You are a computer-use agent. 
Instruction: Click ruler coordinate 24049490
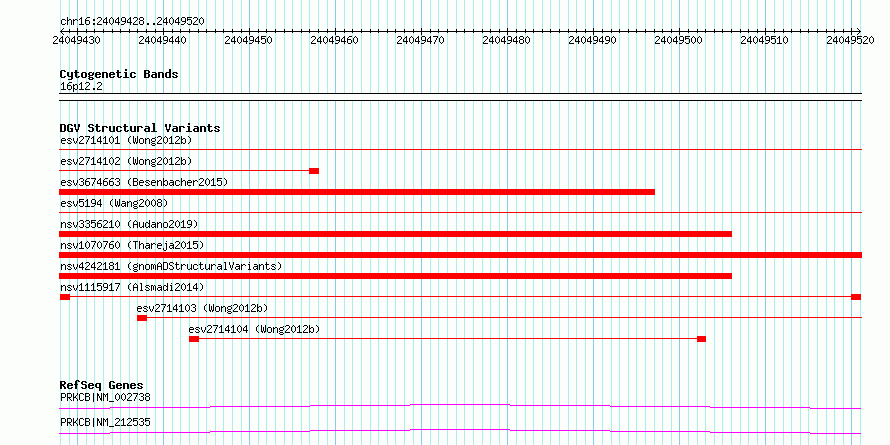coord(593,40)
